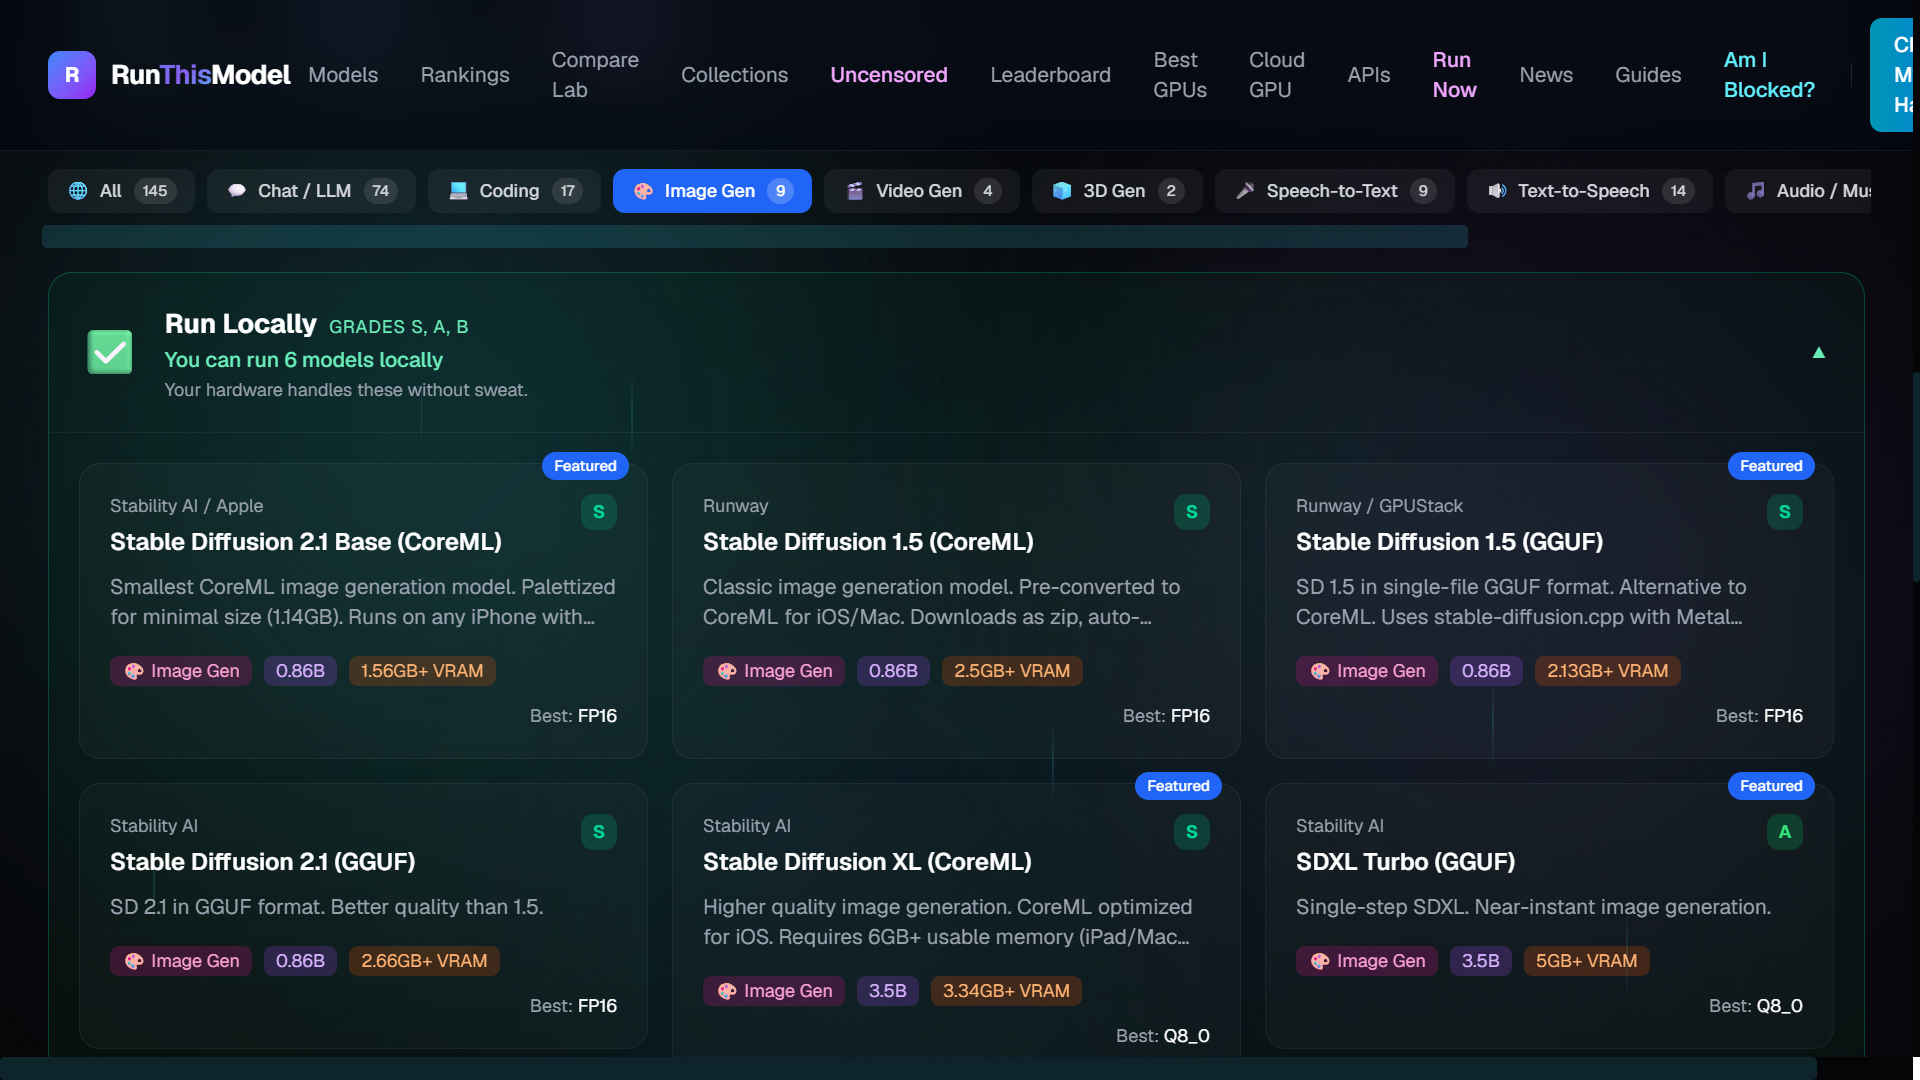Filter by Audio / Music category

coord(1799,191)
